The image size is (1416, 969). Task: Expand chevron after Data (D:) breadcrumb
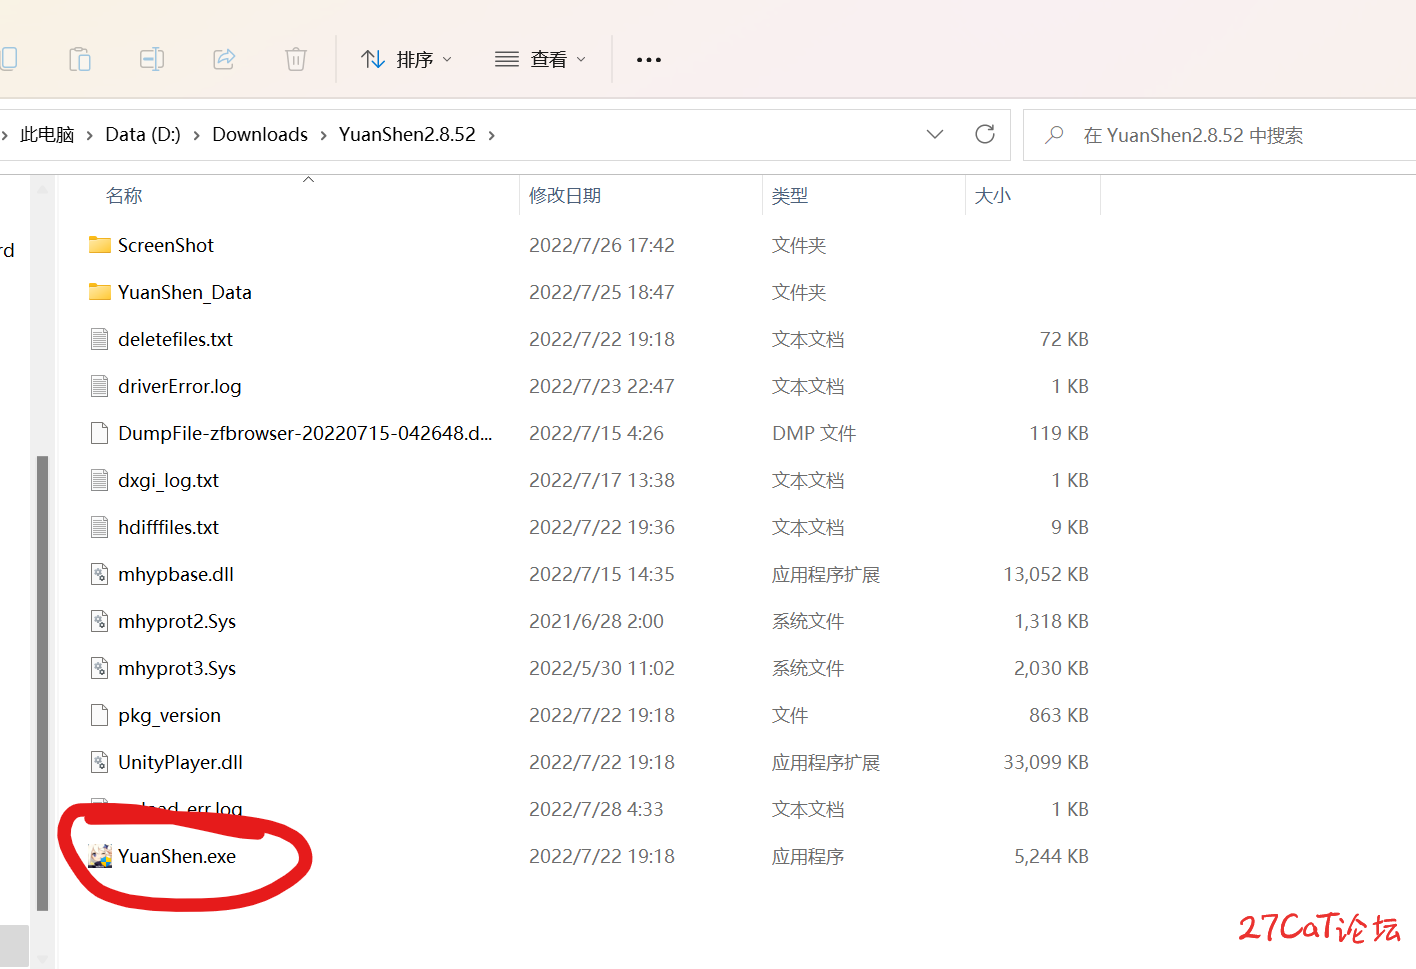[x=196, y=135]
